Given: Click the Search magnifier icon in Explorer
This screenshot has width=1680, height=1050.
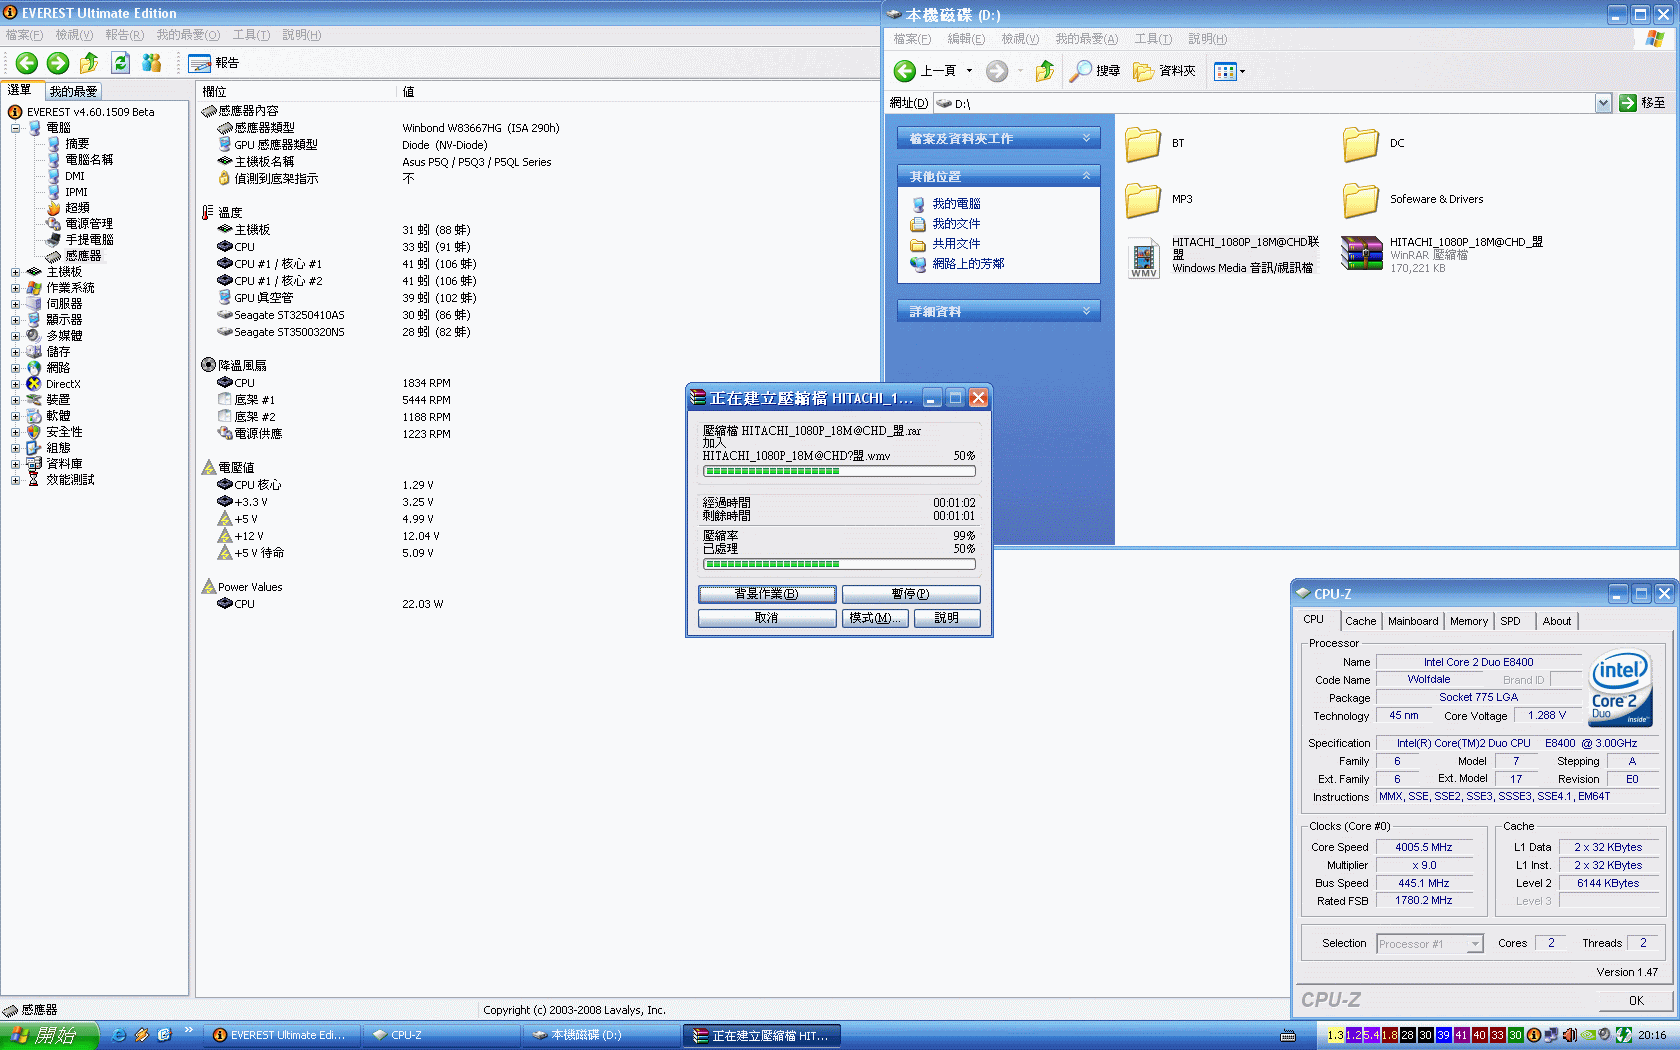Looking at the screenshot, I should [1081, 71].
